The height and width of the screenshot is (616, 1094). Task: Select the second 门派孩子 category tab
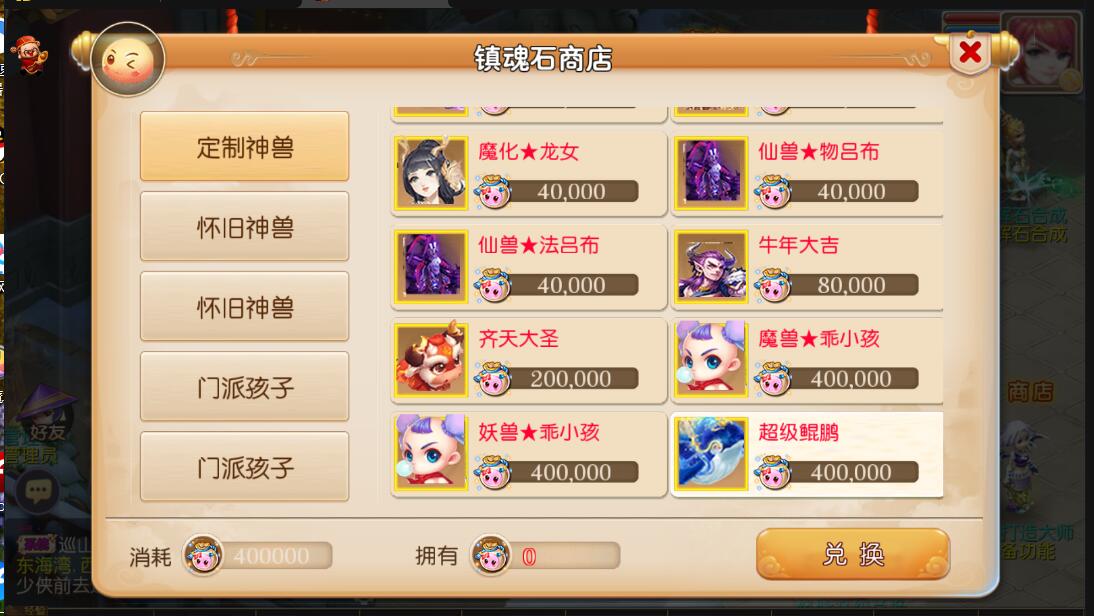coord(244,467)
